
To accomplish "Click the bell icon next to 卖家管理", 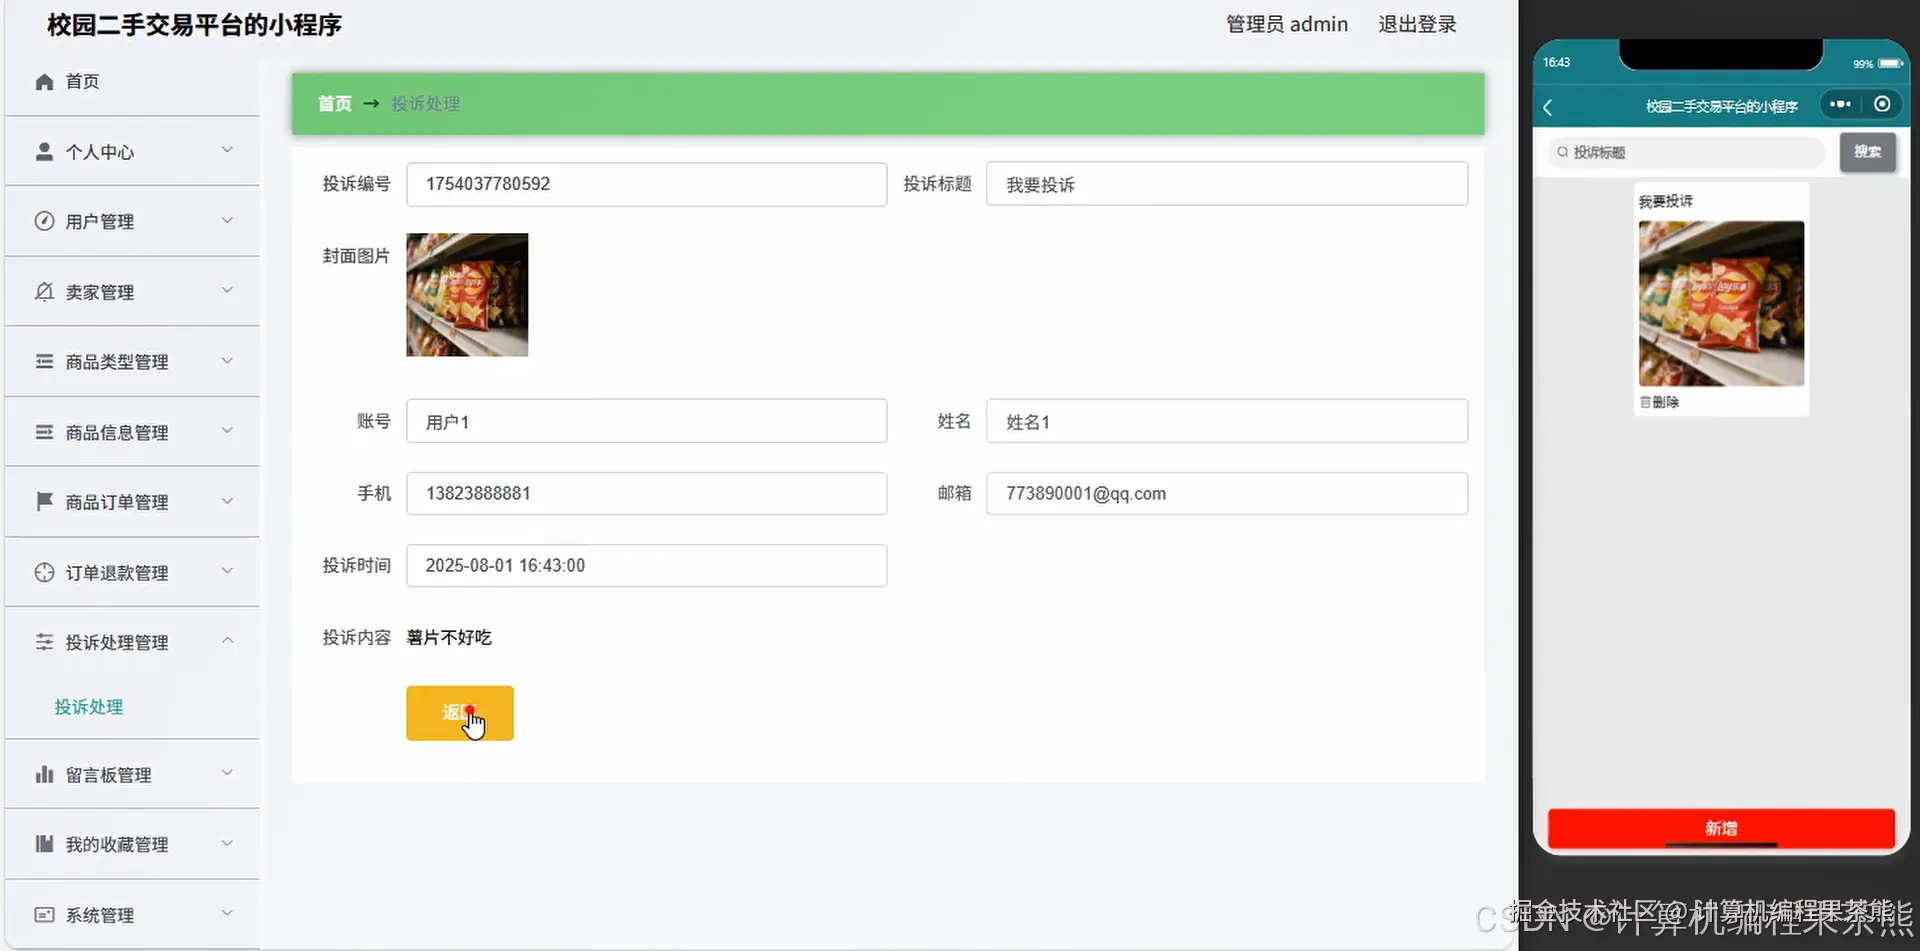I will point(44,291).
